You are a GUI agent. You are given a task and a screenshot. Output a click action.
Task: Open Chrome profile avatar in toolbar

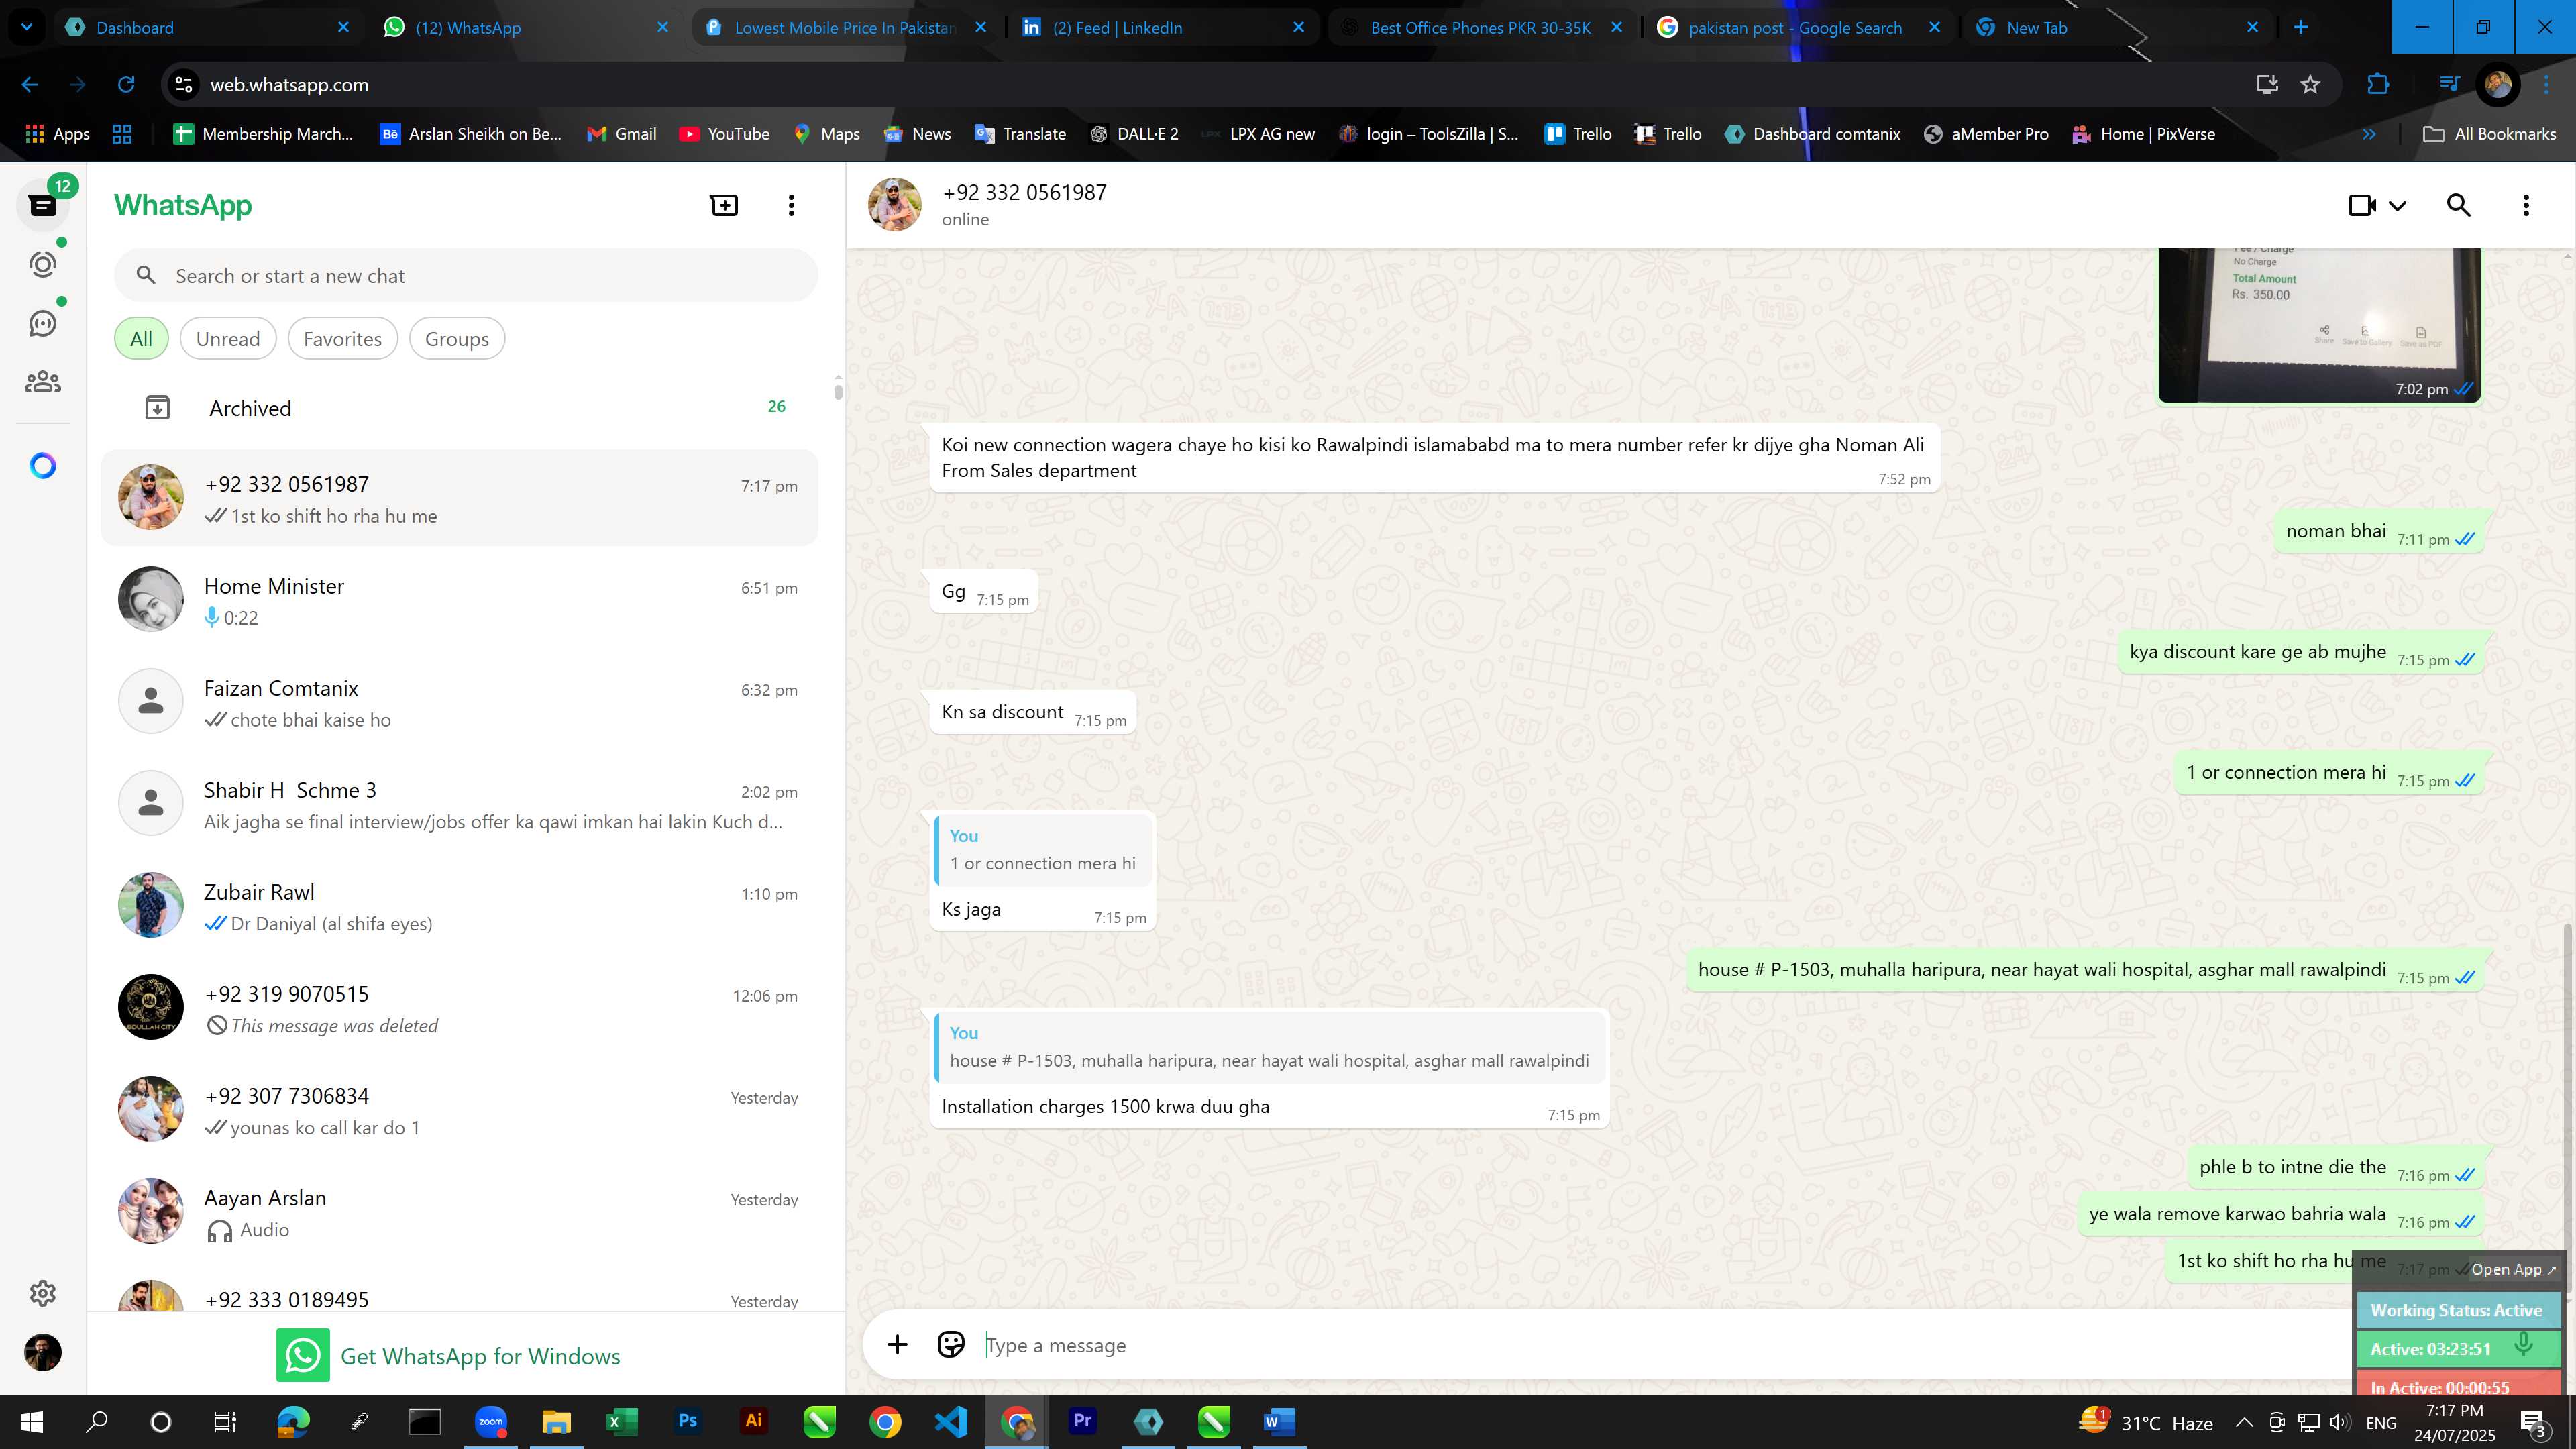(2498, 85)
